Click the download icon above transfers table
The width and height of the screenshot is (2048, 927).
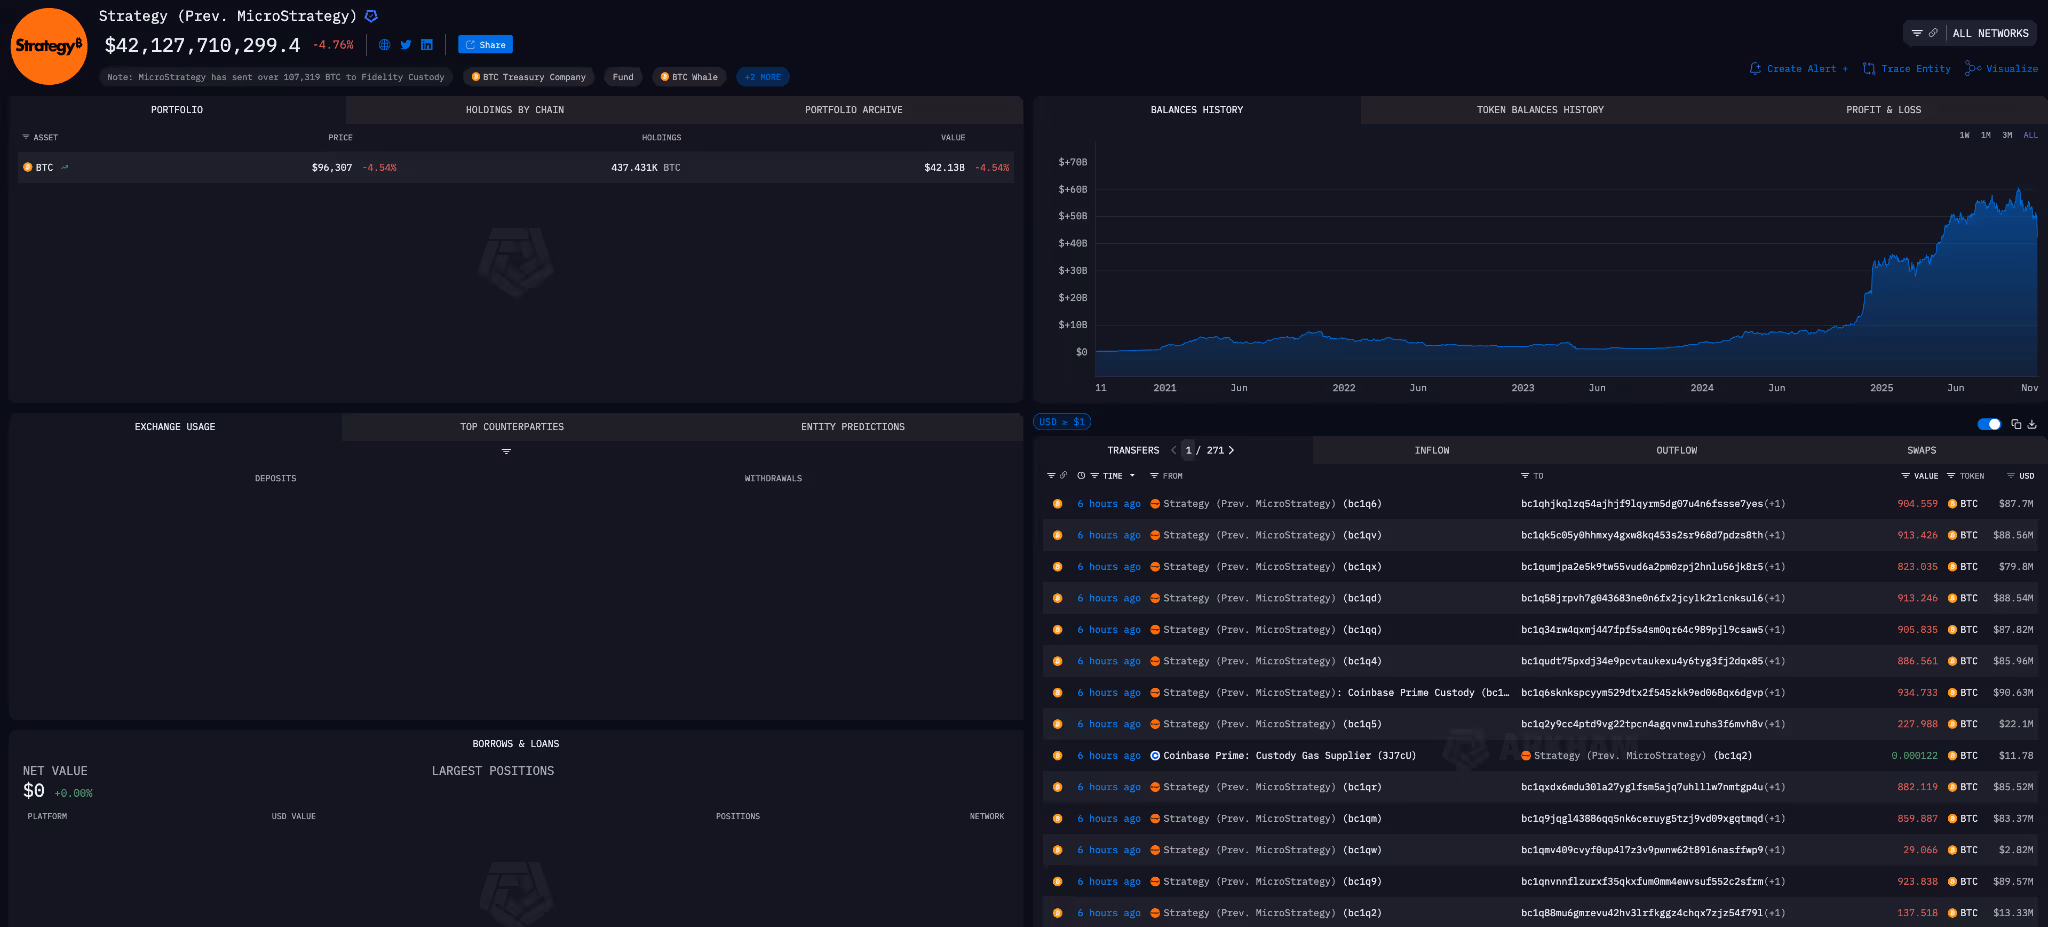[x=2032, y=424]
